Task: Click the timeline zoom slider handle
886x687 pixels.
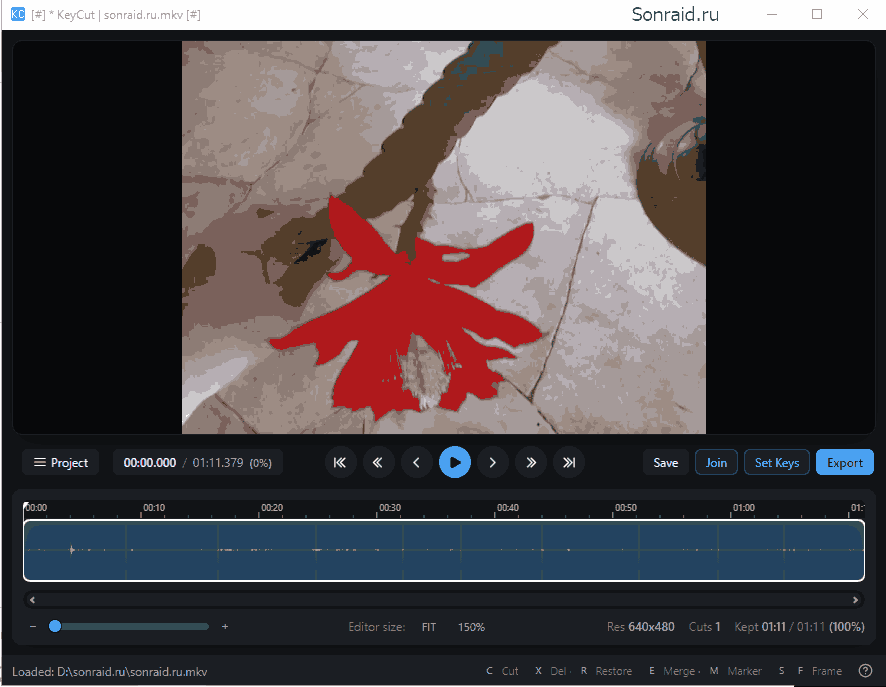Action: point(55,627)
